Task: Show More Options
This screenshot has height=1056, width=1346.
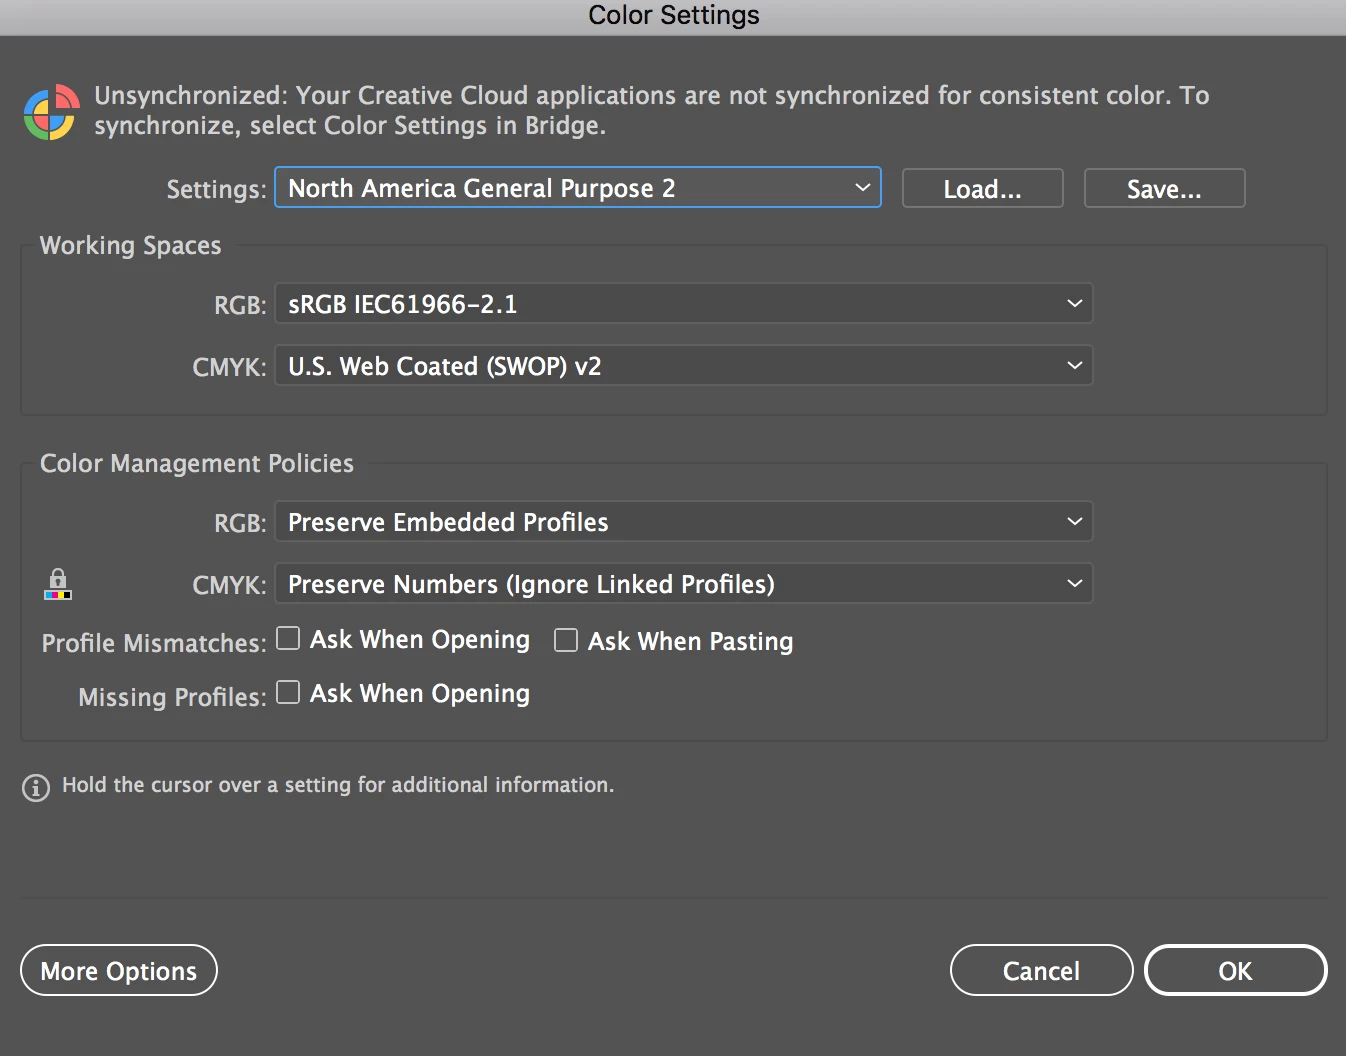Action: [119, 970]
